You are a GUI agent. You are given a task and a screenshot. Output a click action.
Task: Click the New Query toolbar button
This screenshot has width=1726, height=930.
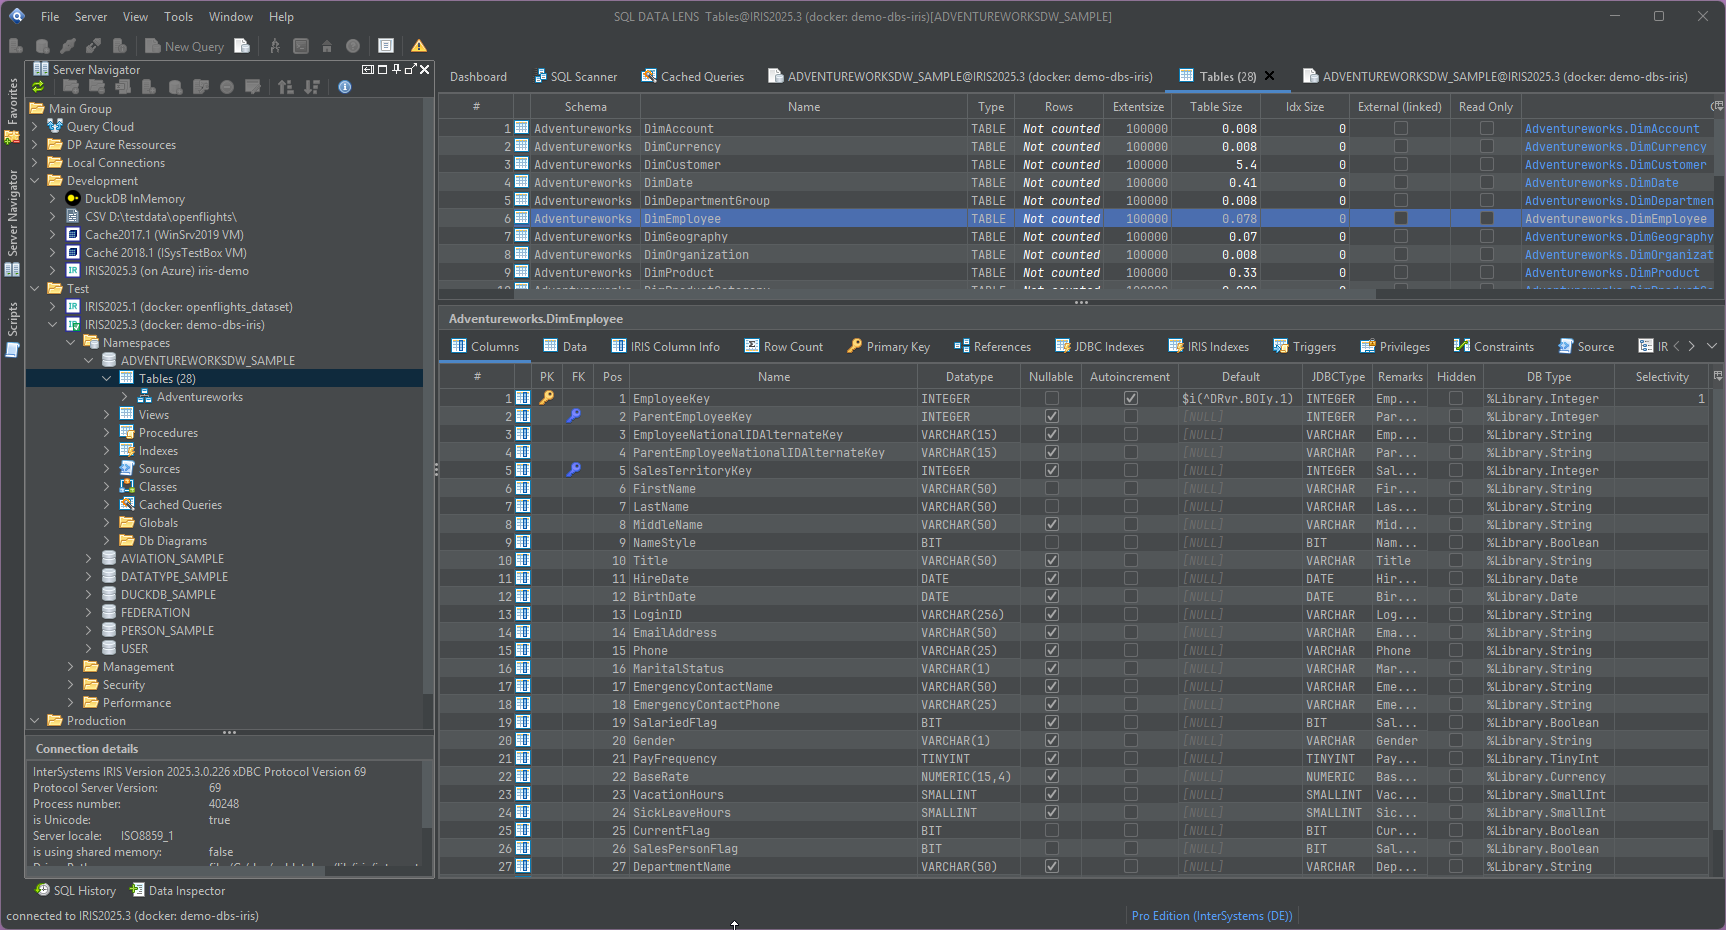[184, 46]
